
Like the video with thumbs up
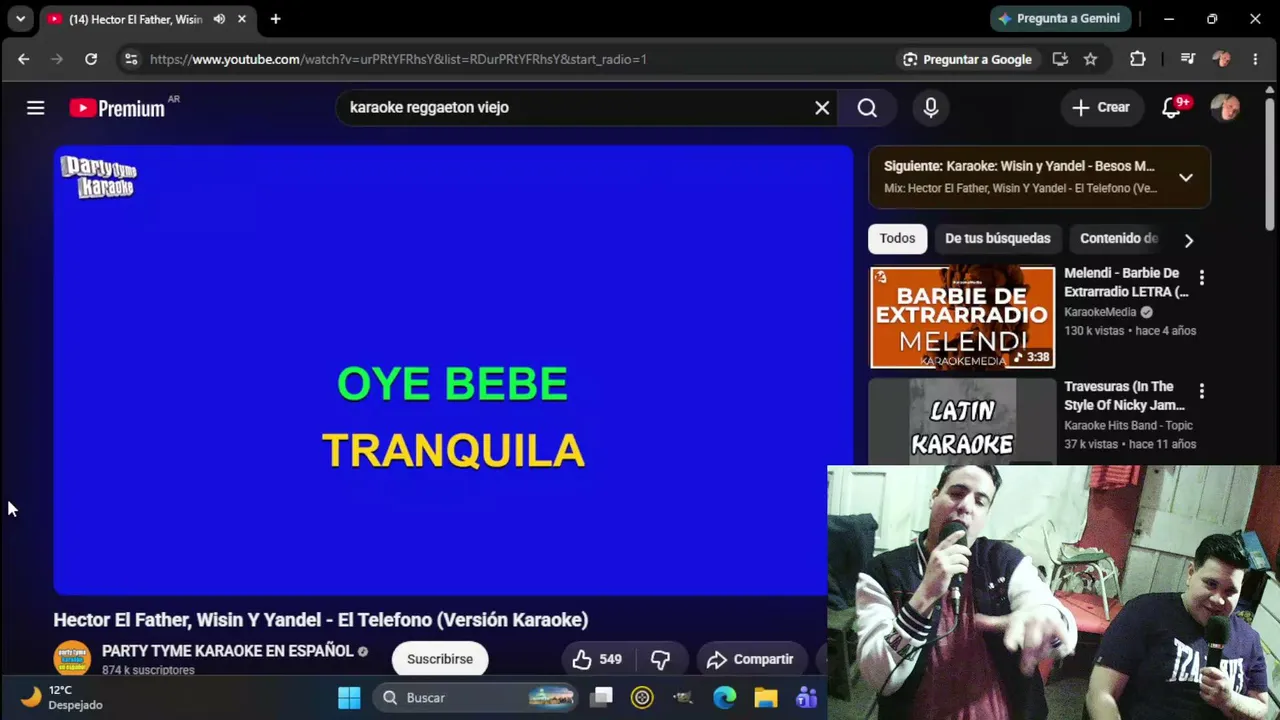(598, 659)
